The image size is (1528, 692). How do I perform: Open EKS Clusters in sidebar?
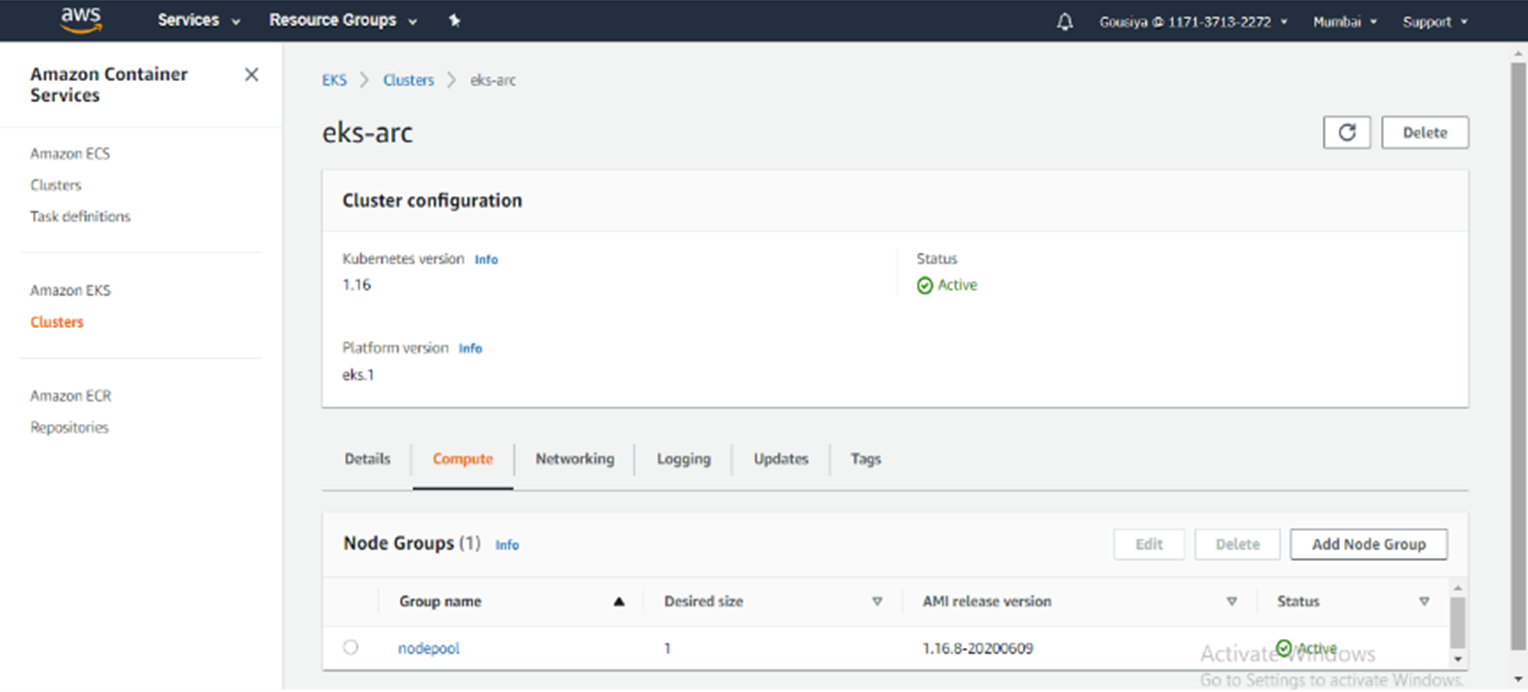point(57,322)
